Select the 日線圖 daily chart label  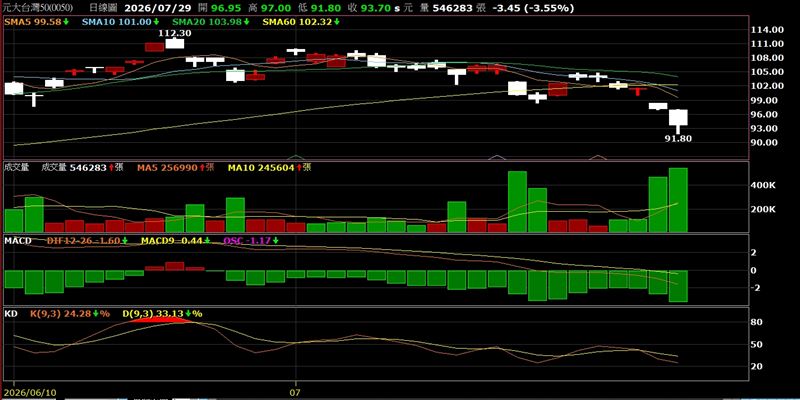point(103,8)
